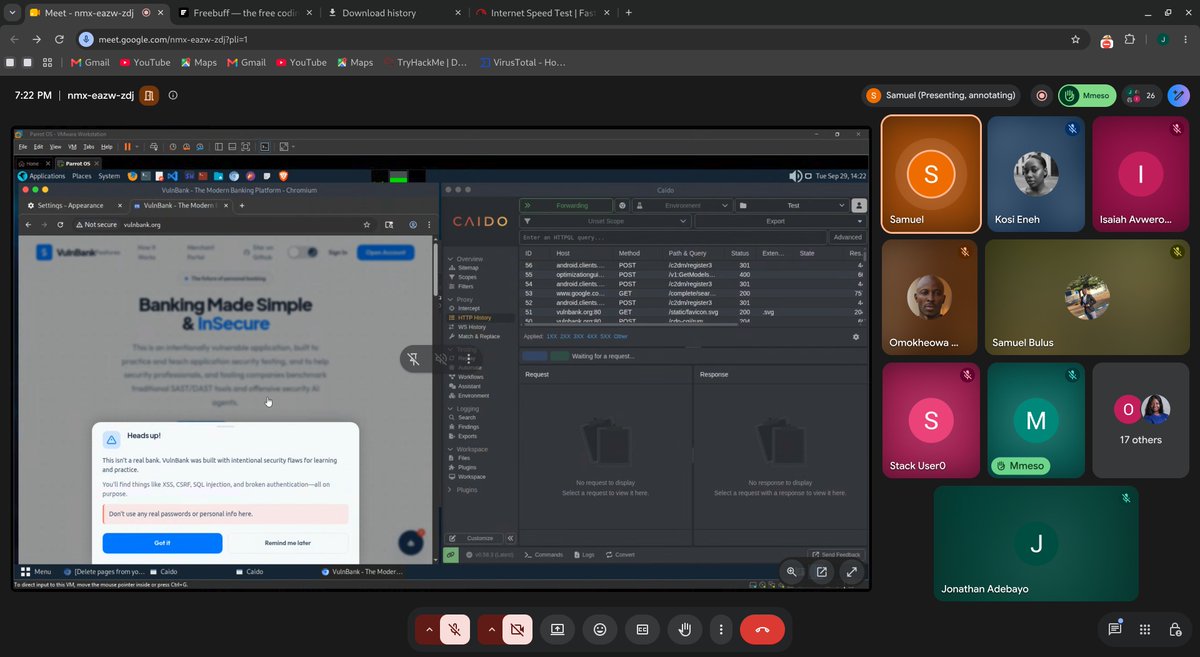Toggle VulnBank dark mode switch
The image size is (1200, 657).
302,253
